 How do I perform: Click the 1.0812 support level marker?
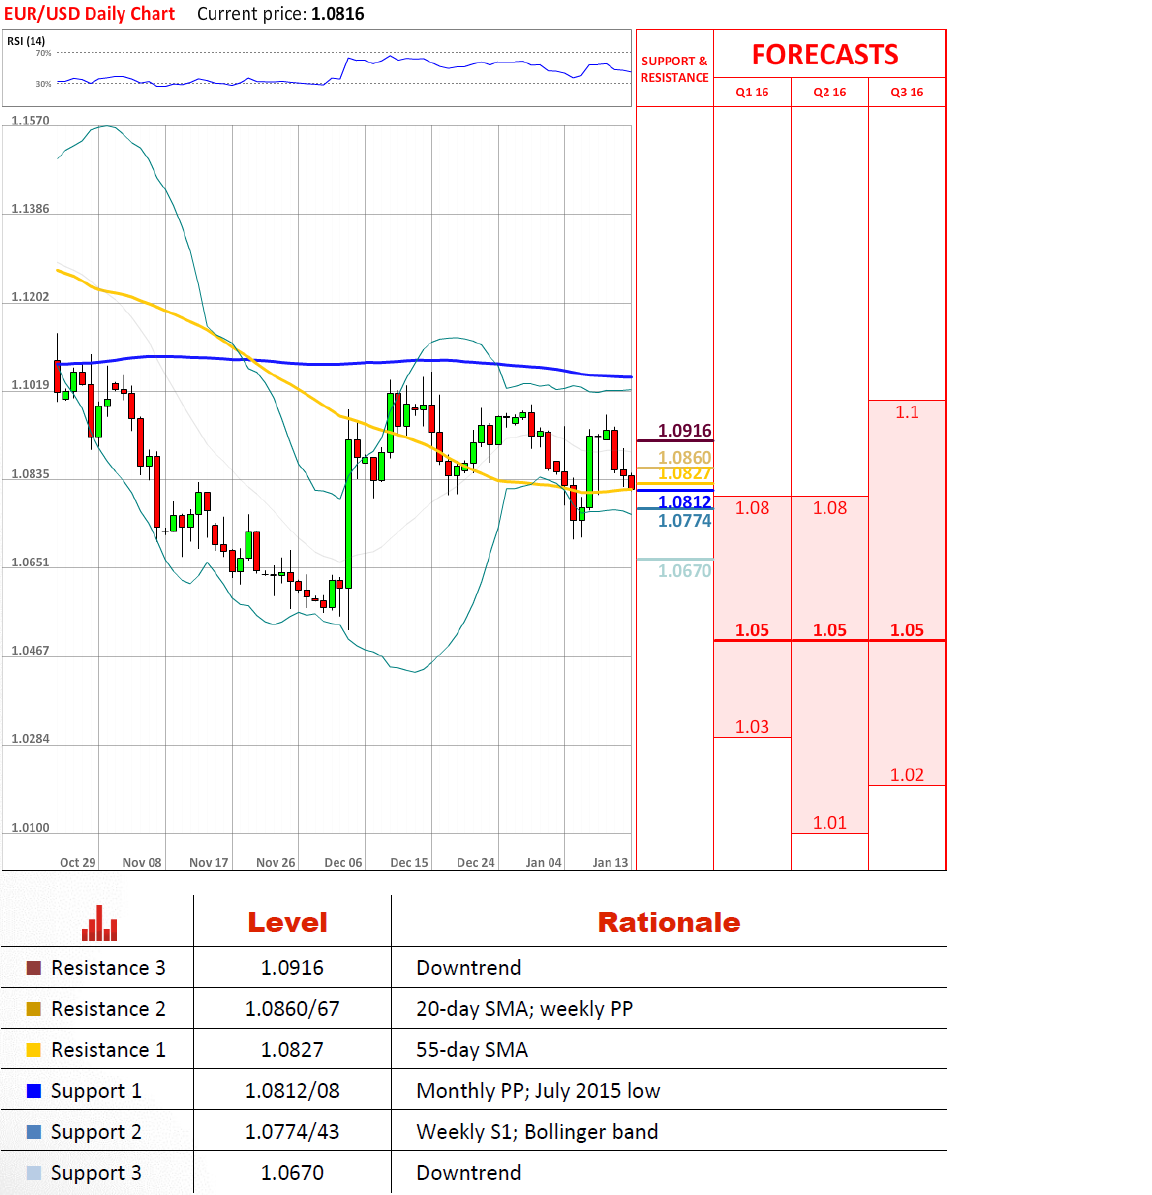point(684,501)
